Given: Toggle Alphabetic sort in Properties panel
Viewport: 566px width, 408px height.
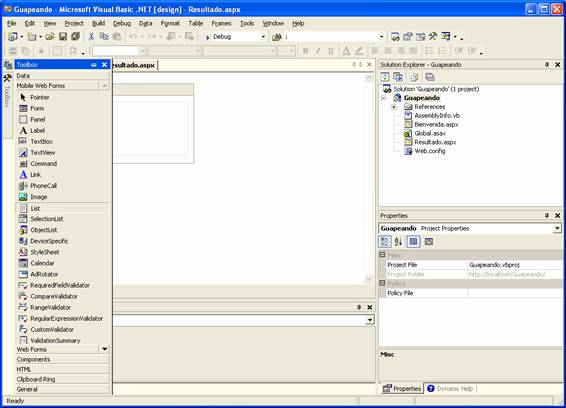Looking at the screenshot, I should [398, 242].
